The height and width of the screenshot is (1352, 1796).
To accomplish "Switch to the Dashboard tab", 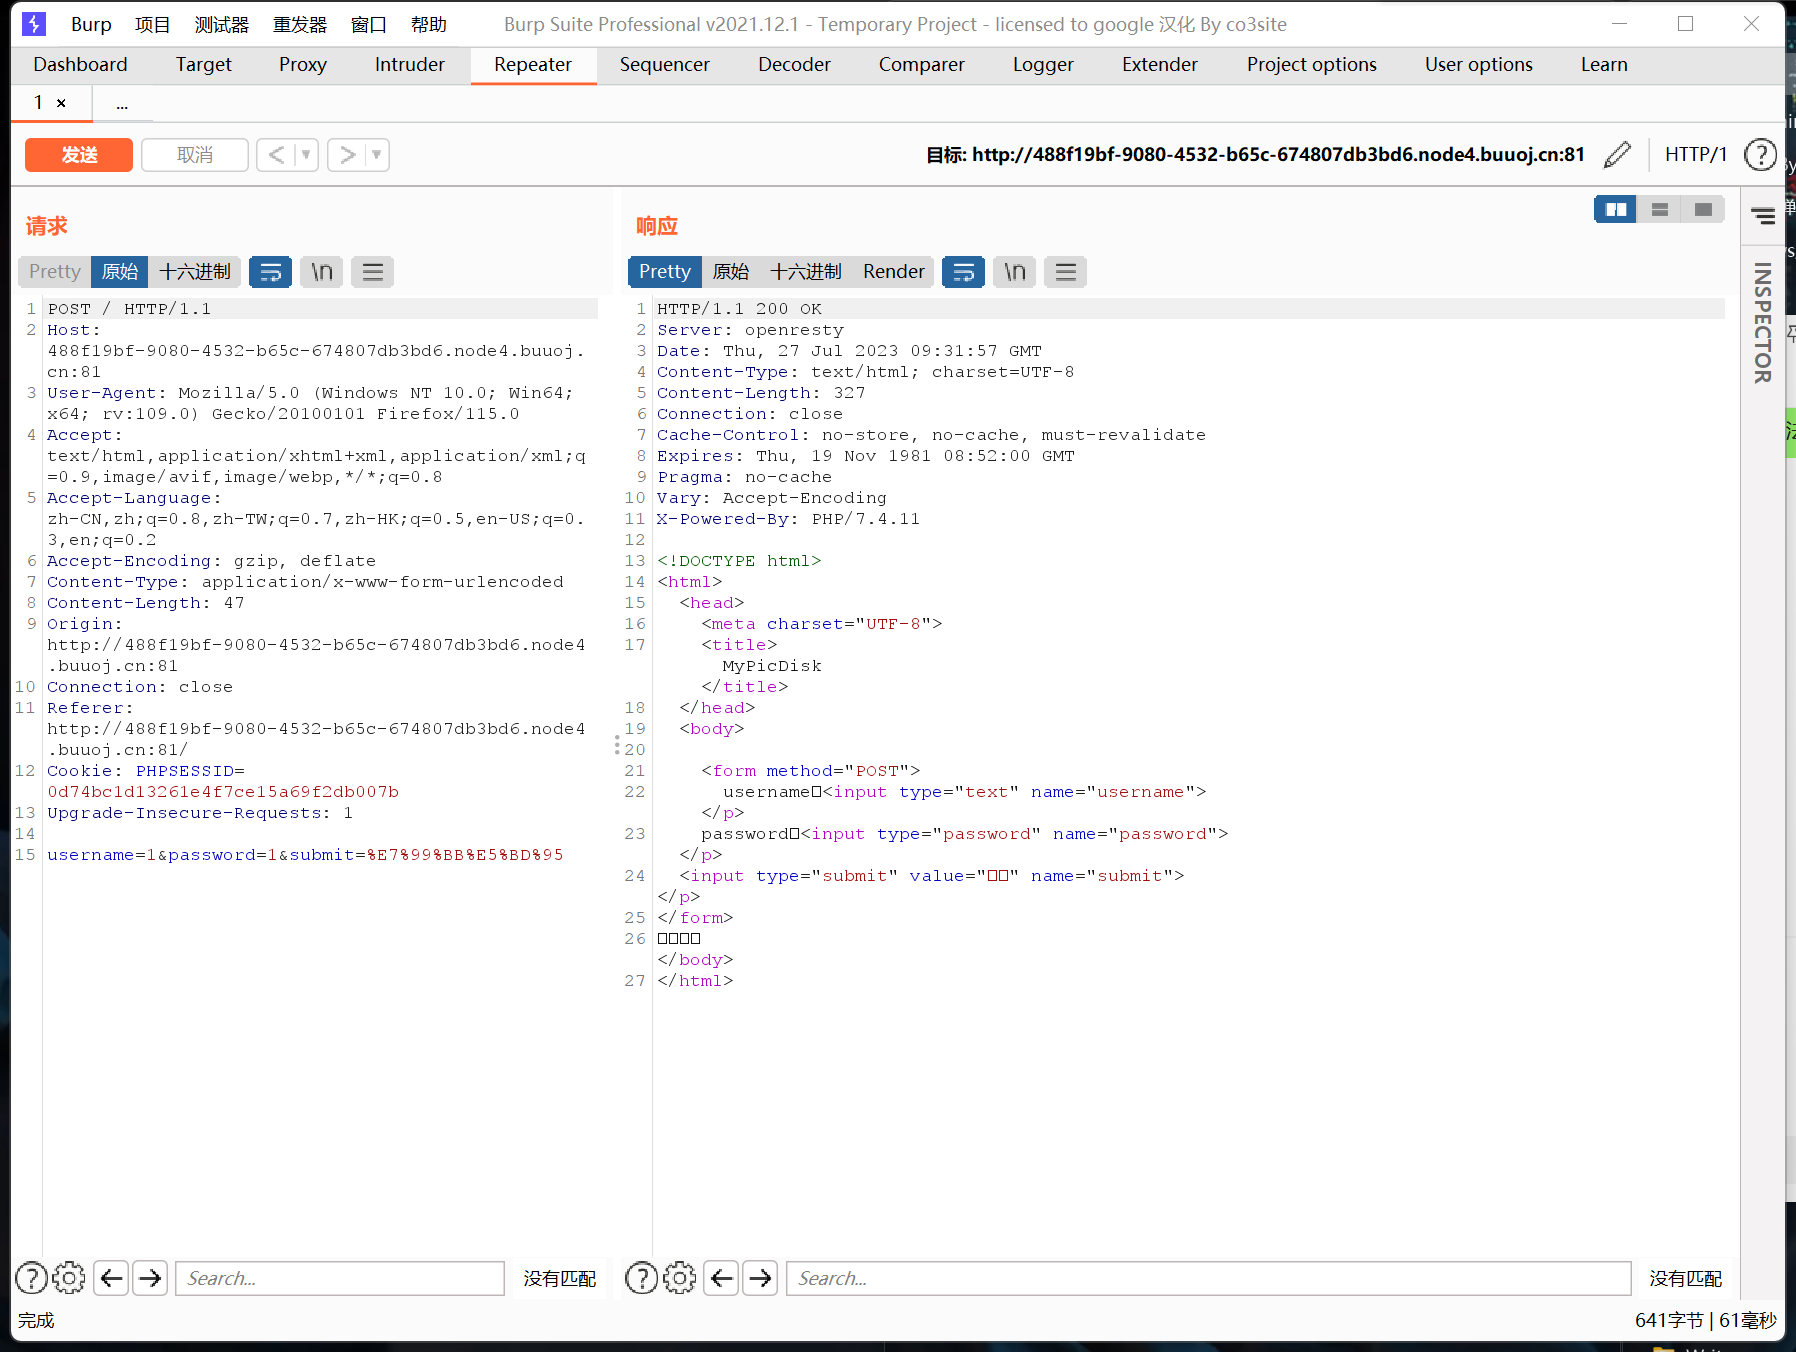I will click(x=80, y=65).
